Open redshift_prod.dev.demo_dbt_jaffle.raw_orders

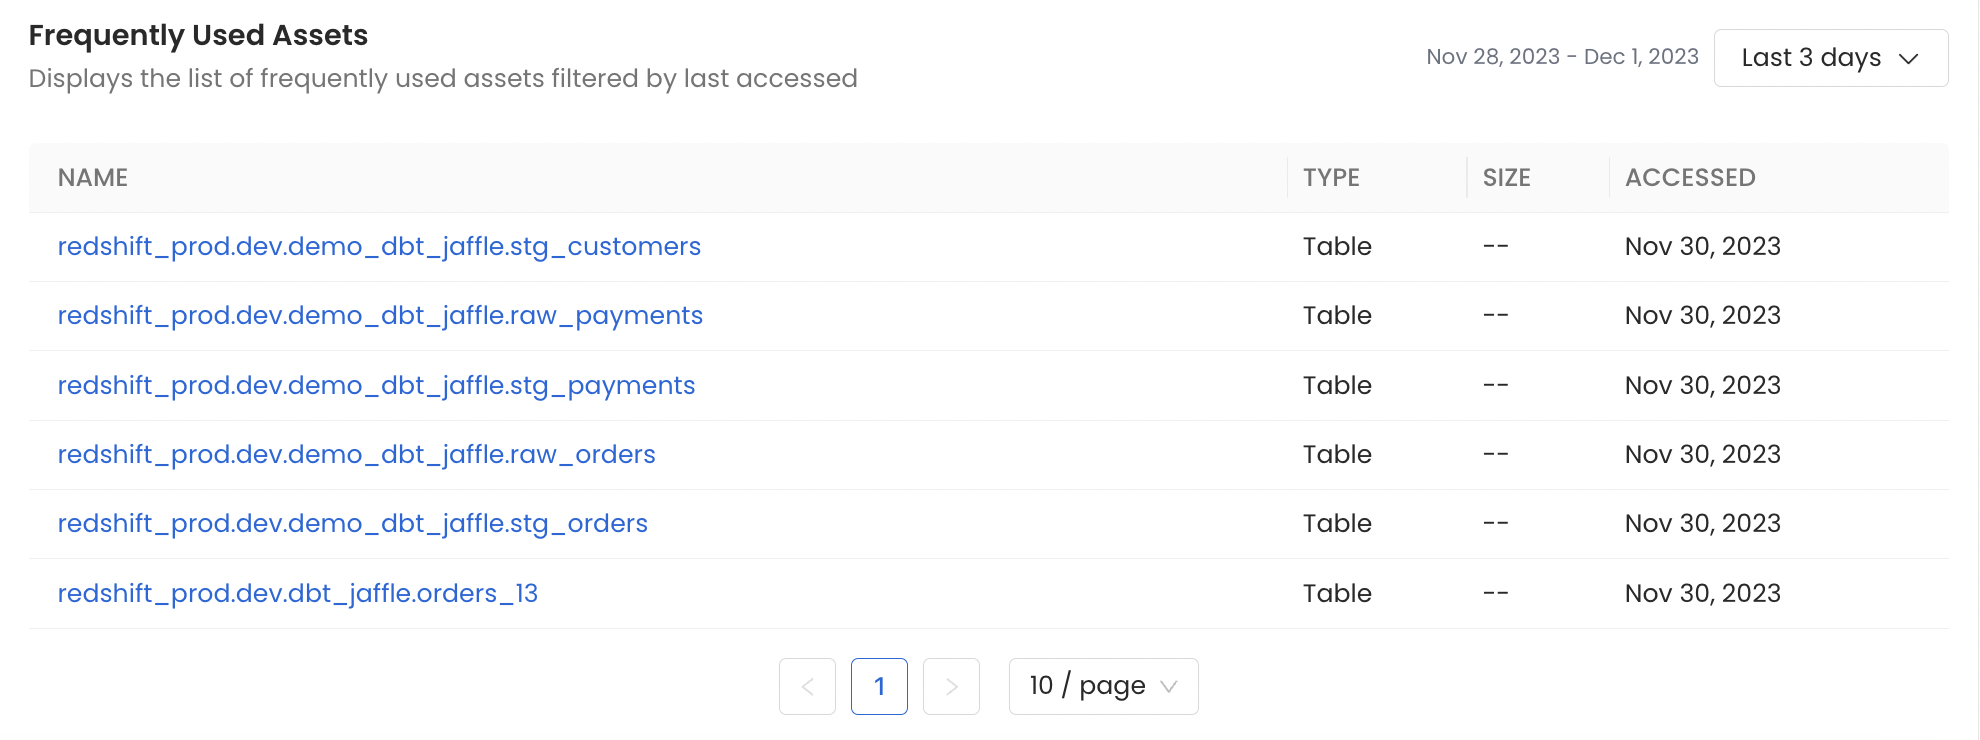coord(356,454)
